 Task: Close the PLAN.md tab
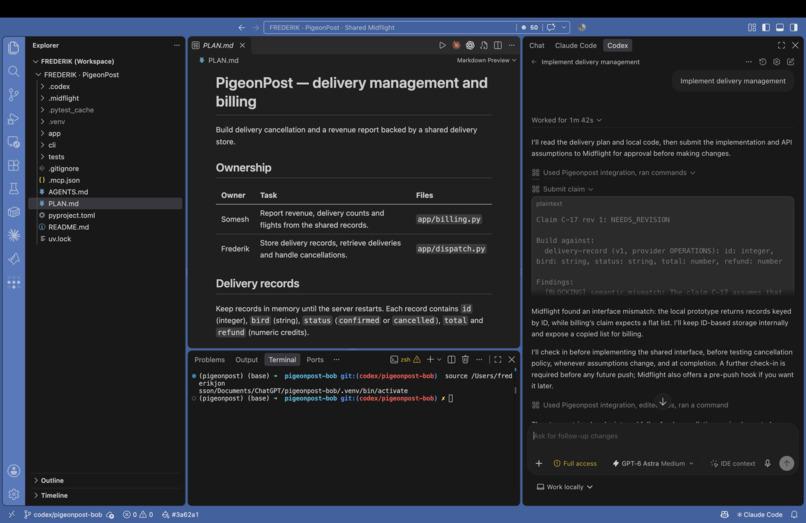(242, 45)
